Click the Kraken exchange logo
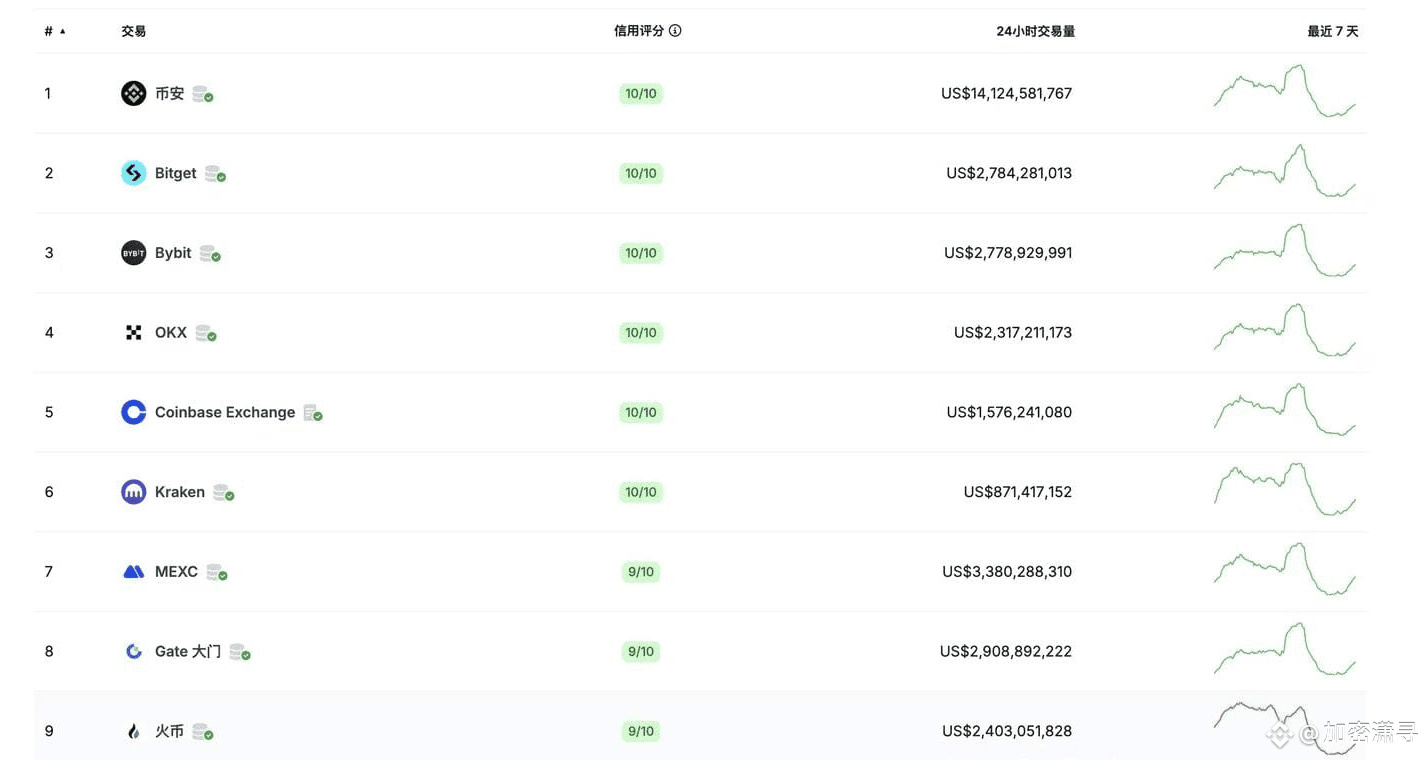The width and height of the screenshot is (1427, 760). tap(133, 492)
